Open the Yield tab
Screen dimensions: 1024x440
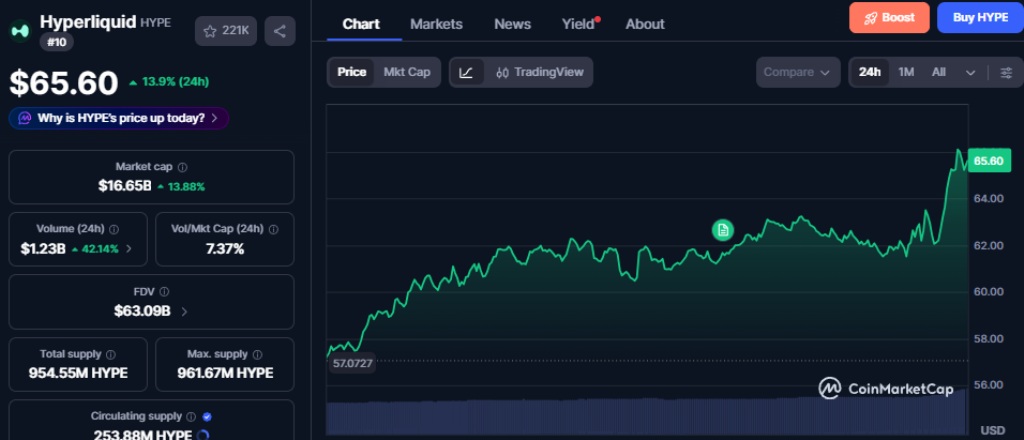pyautogui.click(x=579, y=24)
